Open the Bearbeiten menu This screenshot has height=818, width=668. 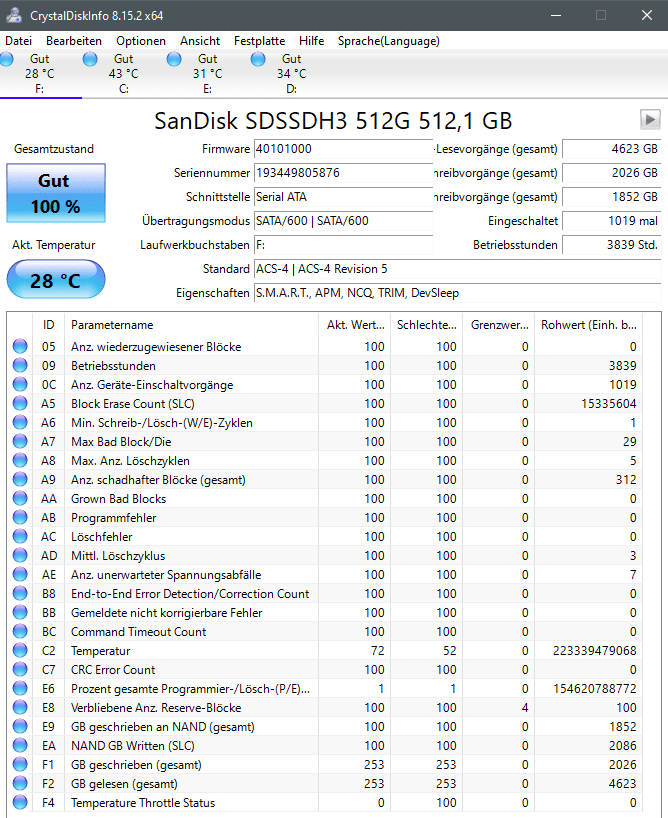[x=74, y=41]
